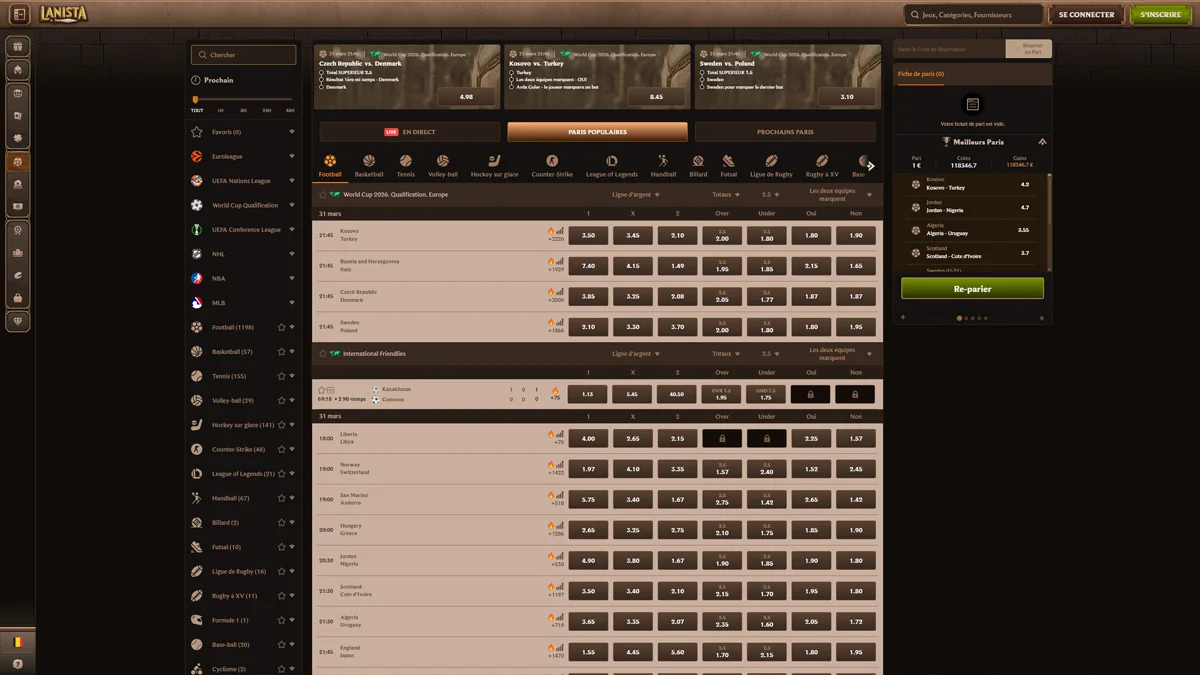This screenshot has width=1200, height=675.
Task: Switch to the PROCHAINS PARIS tab
Action: (x=785, y=132)
